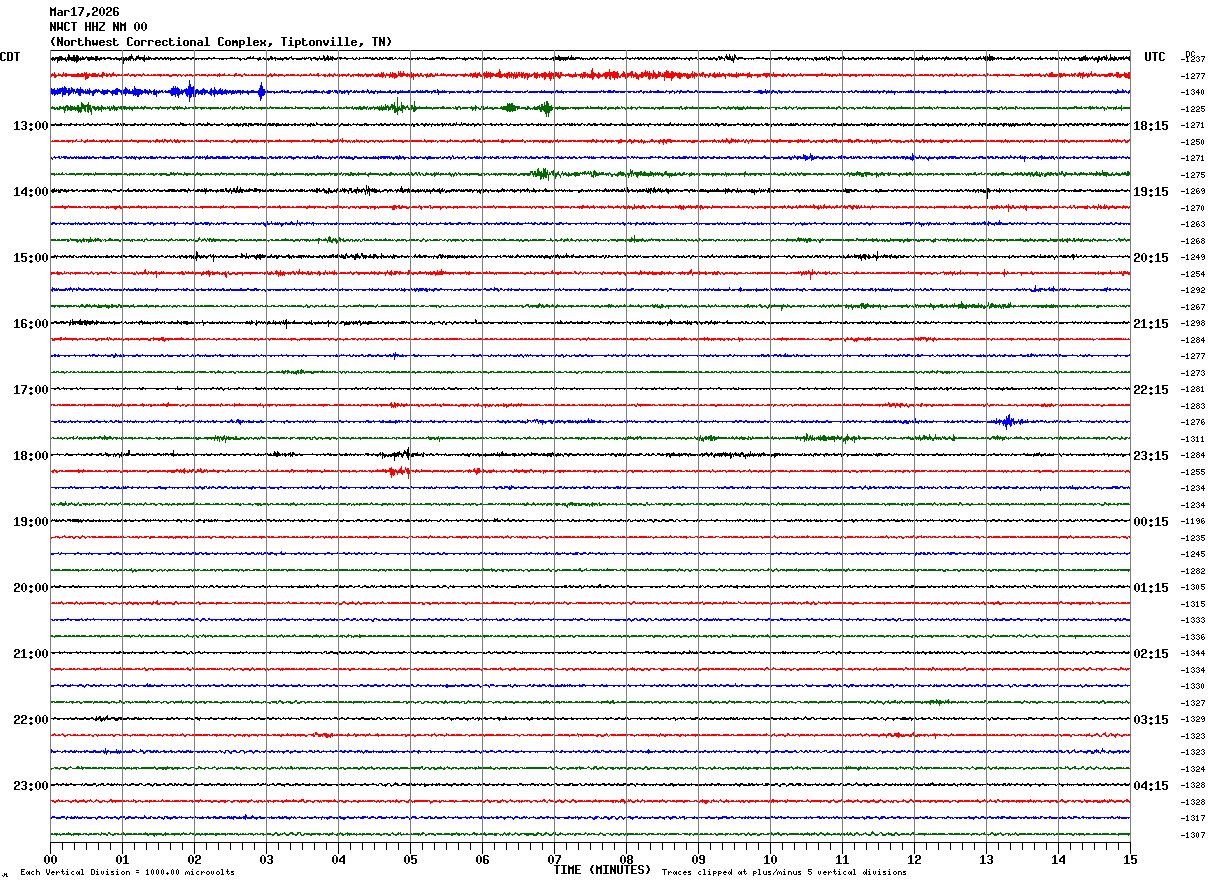Click the 03:15 UTC time label
Image resolution: width=1210 pixels, height=886 pixels.
point(1151,720)
